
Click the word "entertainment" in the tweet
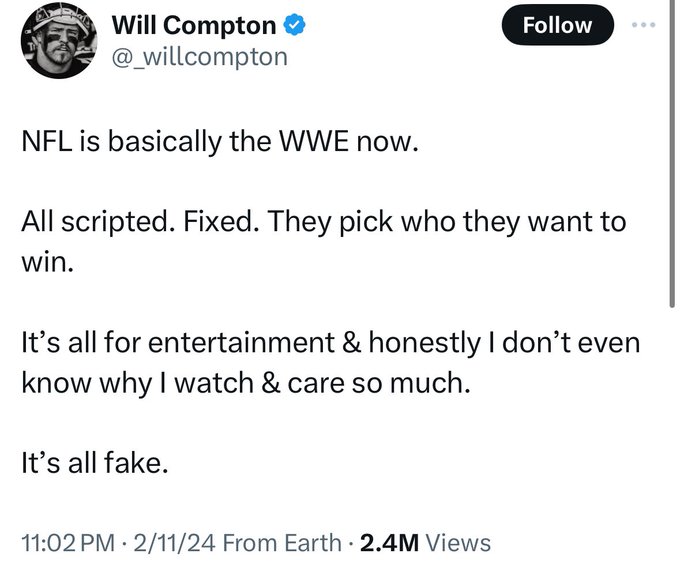point(242,342)
